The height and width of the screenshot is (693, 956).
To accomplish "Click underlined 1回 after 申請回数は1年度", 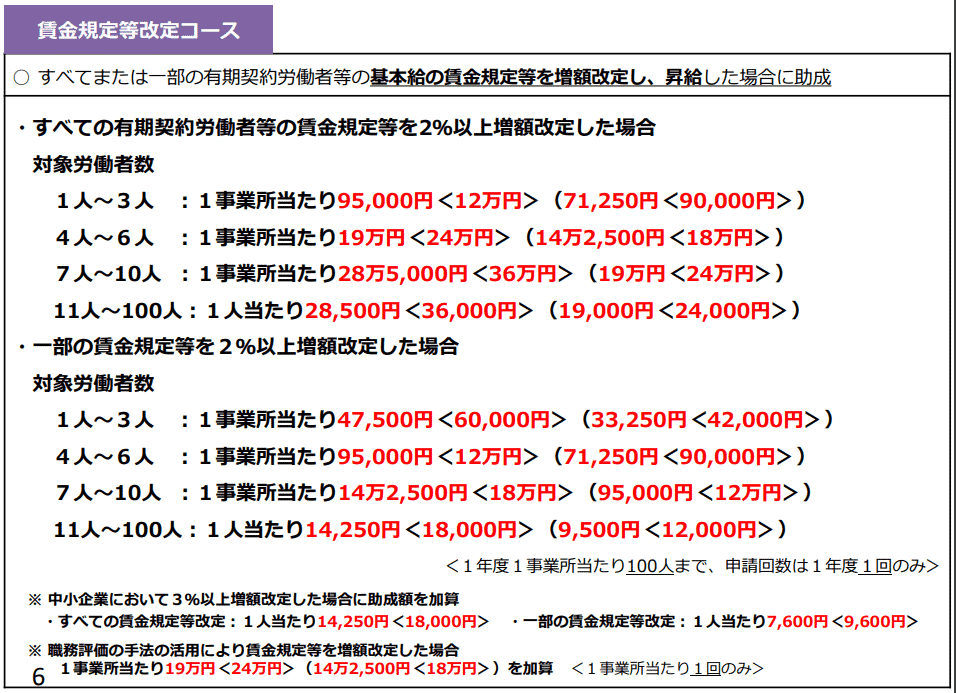I will click(x=876, y=567).
